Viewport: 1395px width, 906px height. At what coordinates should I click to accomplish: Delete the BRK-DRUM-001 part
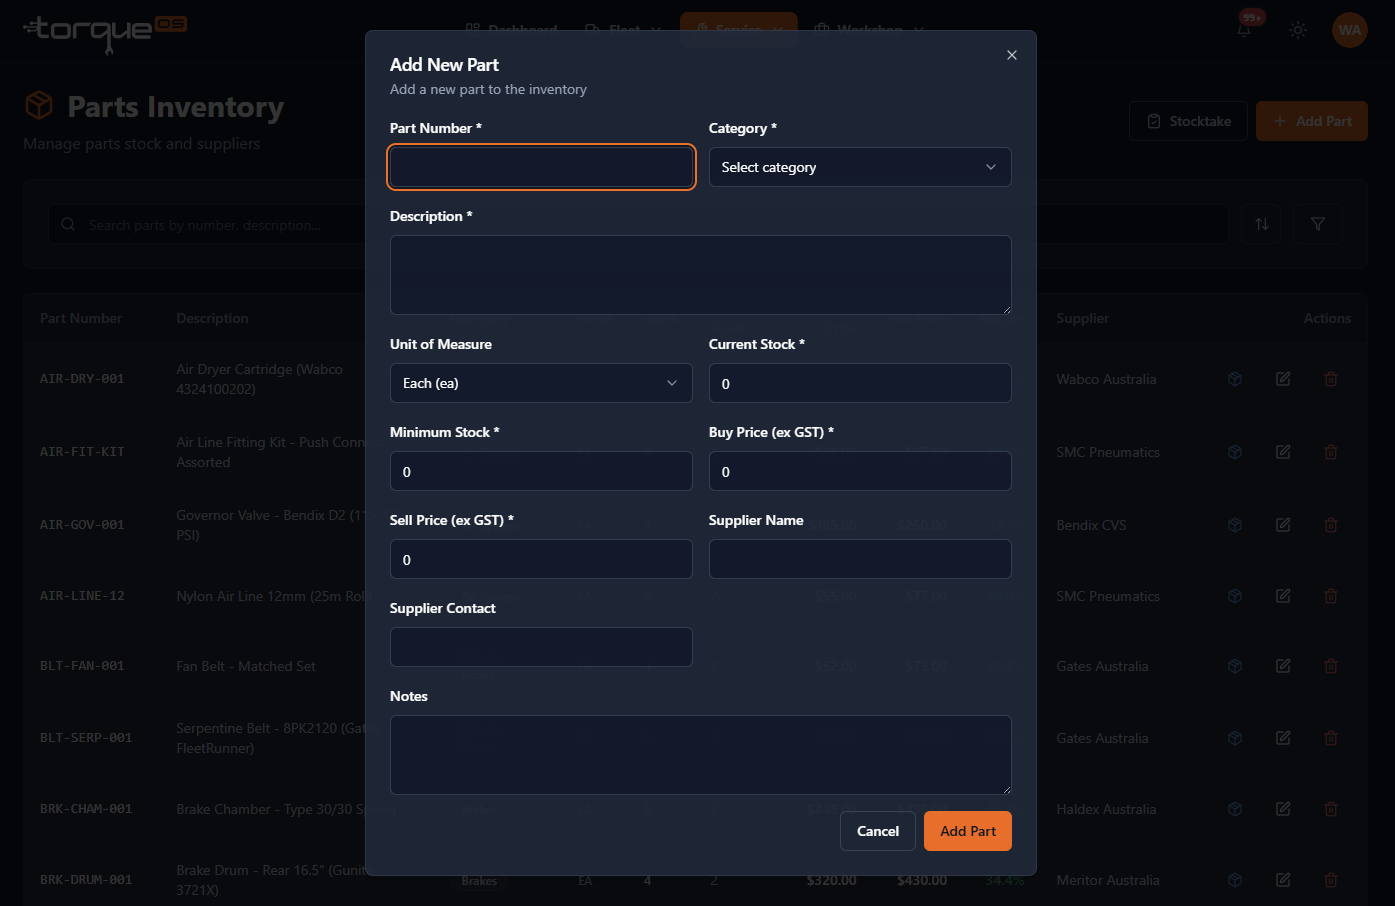coord(1331,880)
